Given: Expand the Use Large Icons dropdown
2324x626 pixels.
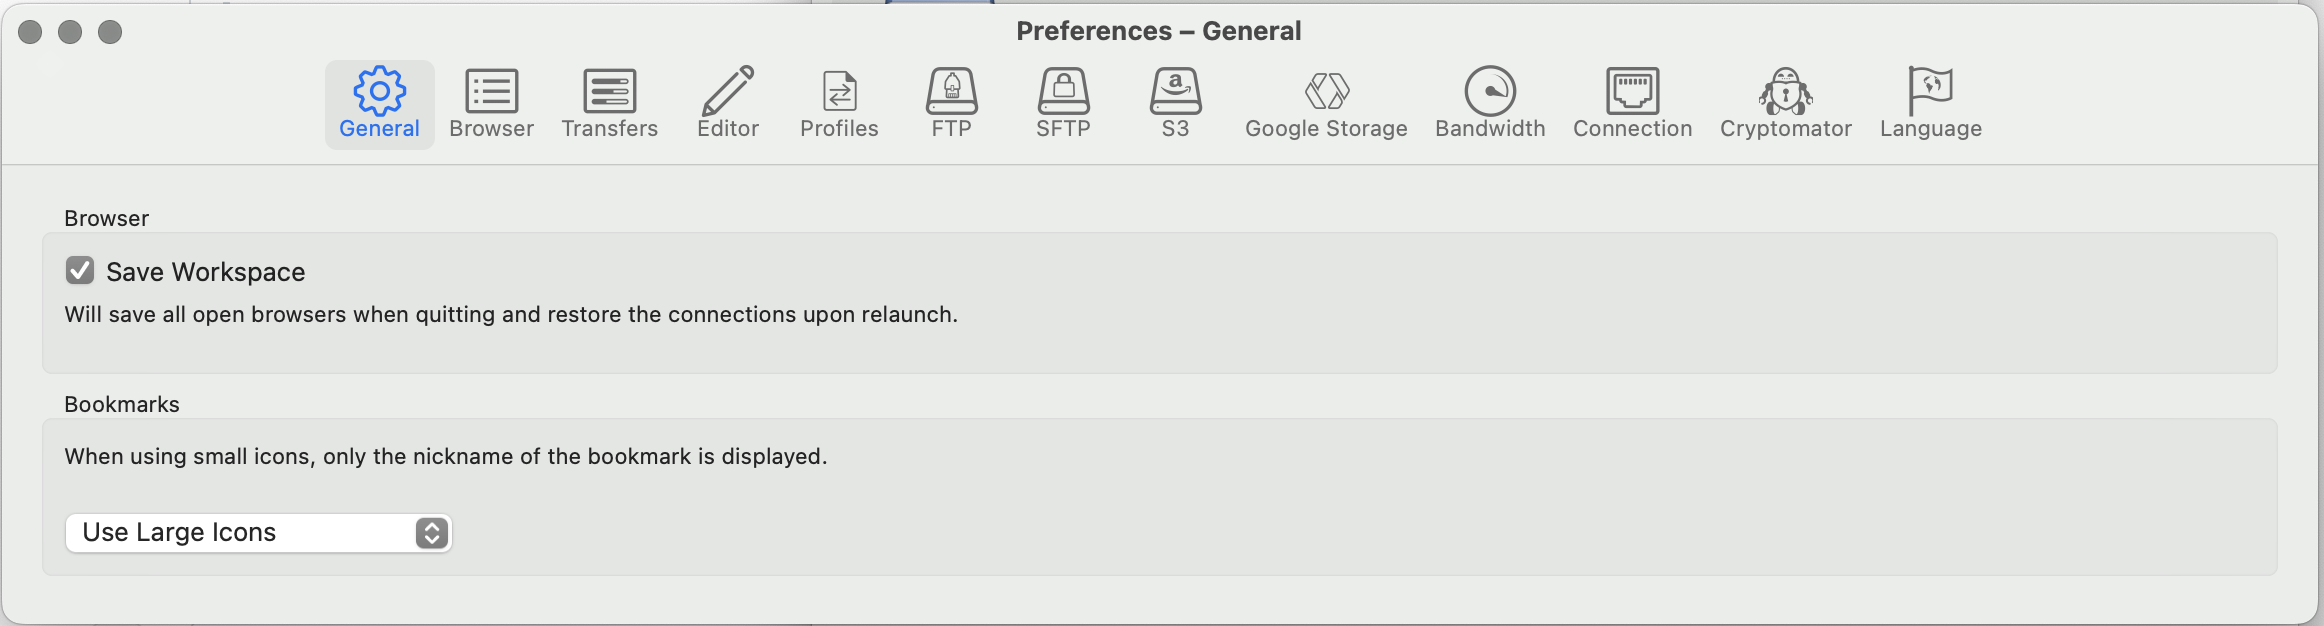Looking at the screenshot, I should pos(258,533).
